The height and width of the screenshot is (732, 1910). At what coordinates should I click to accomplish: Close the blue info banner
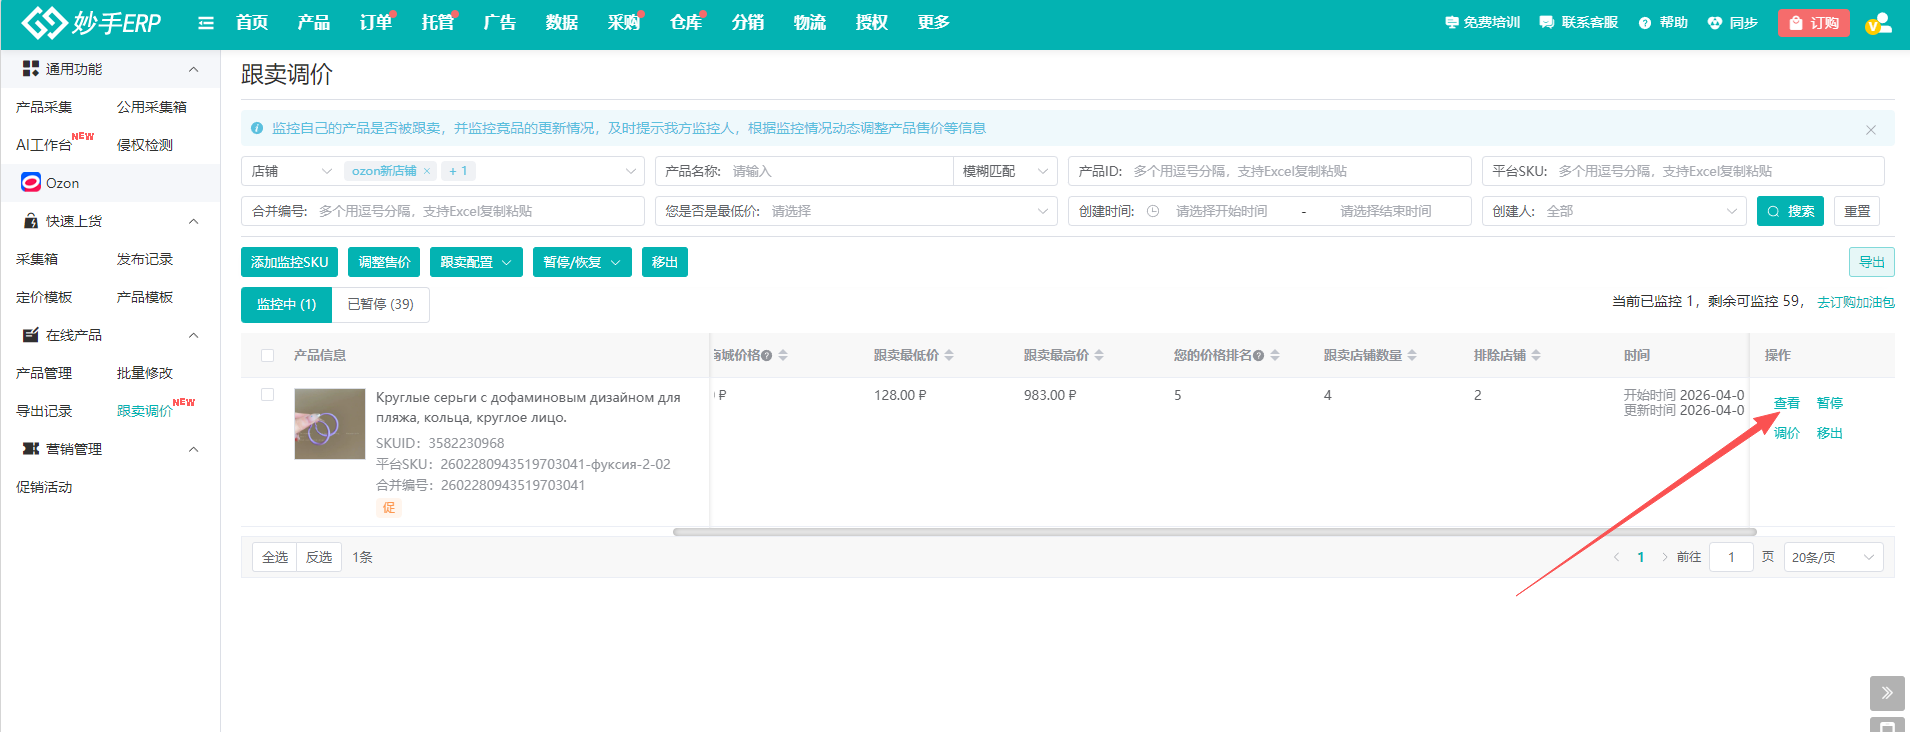coord(1871,130)
